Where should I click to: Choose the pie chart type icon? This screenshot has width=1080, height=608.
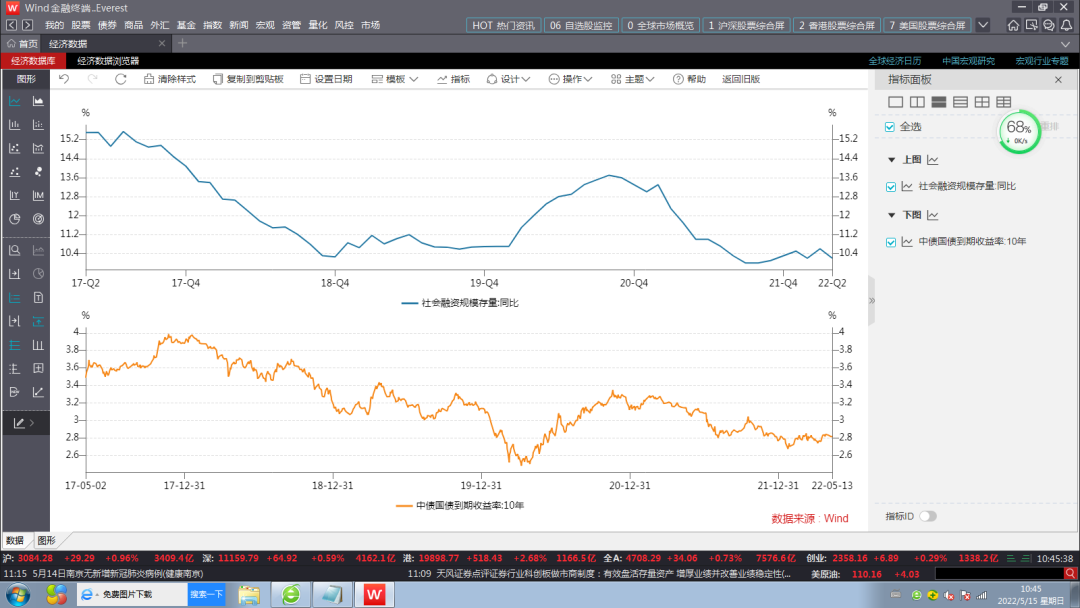coord(15,219)
